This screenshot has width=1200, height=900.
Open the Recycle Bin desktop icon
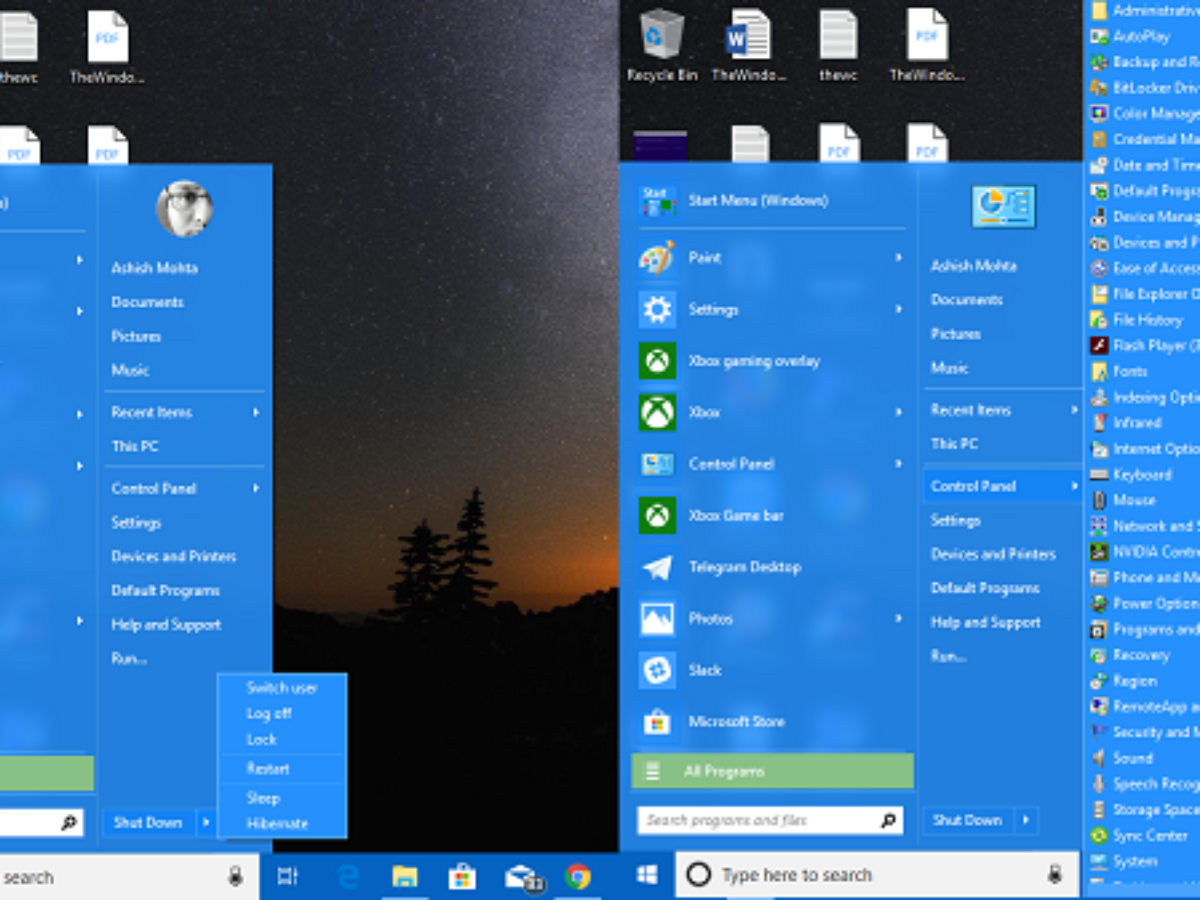click(662, 46)
